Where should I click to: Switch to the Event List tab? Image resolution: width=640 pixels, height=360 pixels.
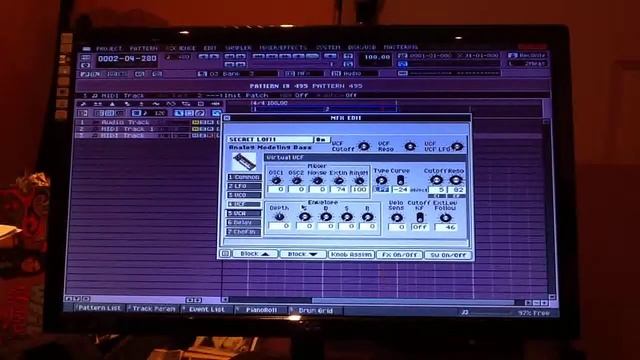click(206, 309)
